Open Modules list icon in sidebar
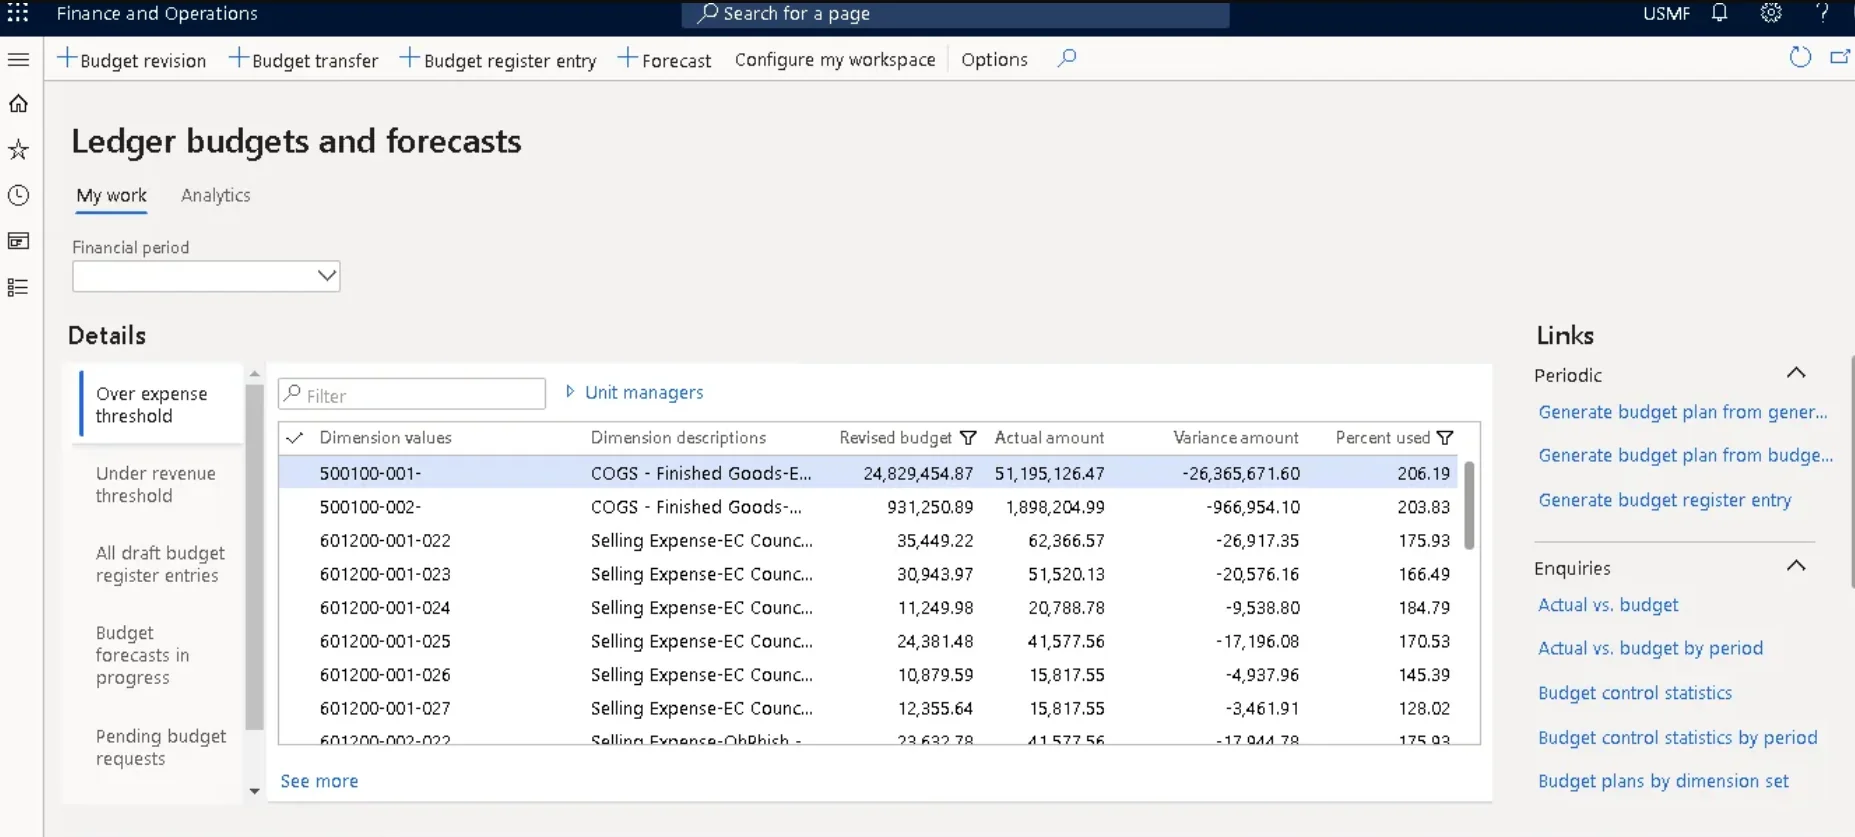The height and width of the screenshot is (837, 1855). tap(18, 287)
